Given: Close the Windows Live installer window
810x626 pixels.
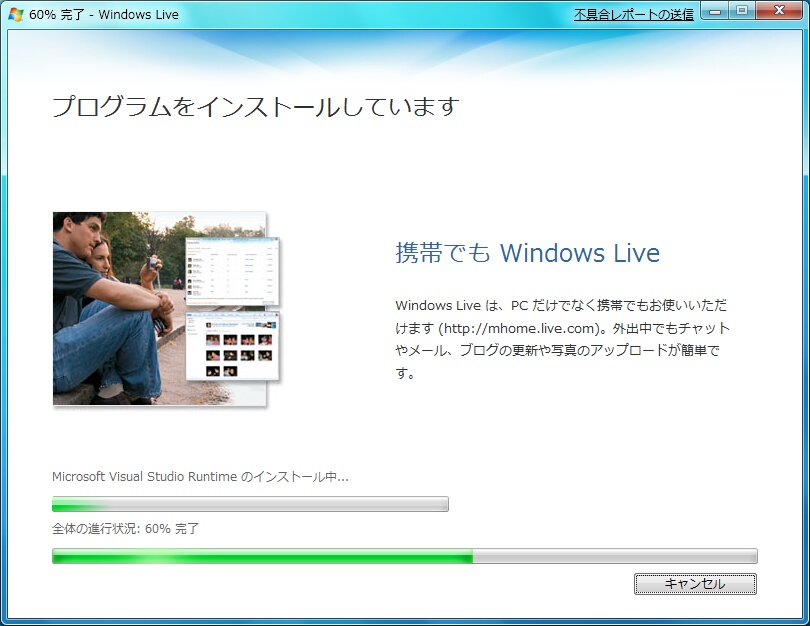Looking at the screenshot, I should click(780, 11).
